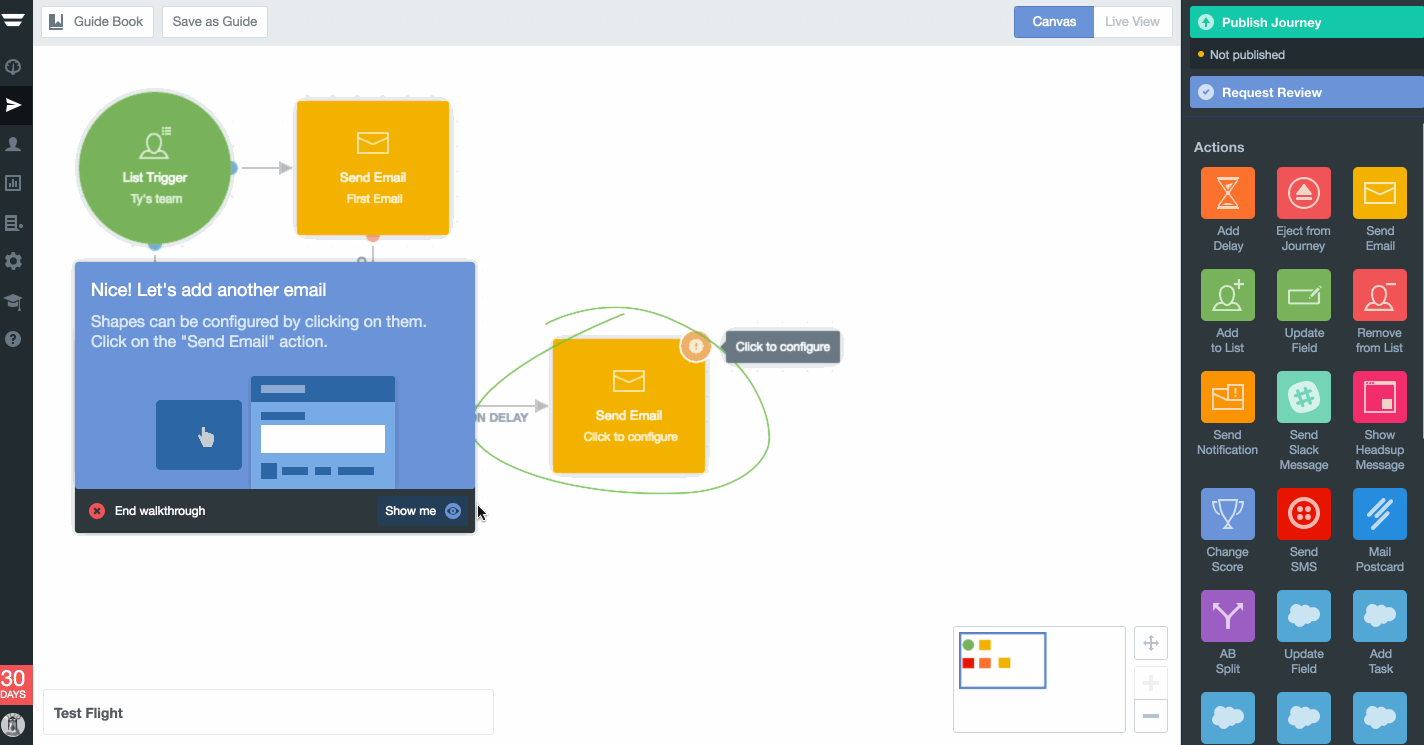Open the settings gear icon in sidebar

pyautogui.click(x=13, y=261)
